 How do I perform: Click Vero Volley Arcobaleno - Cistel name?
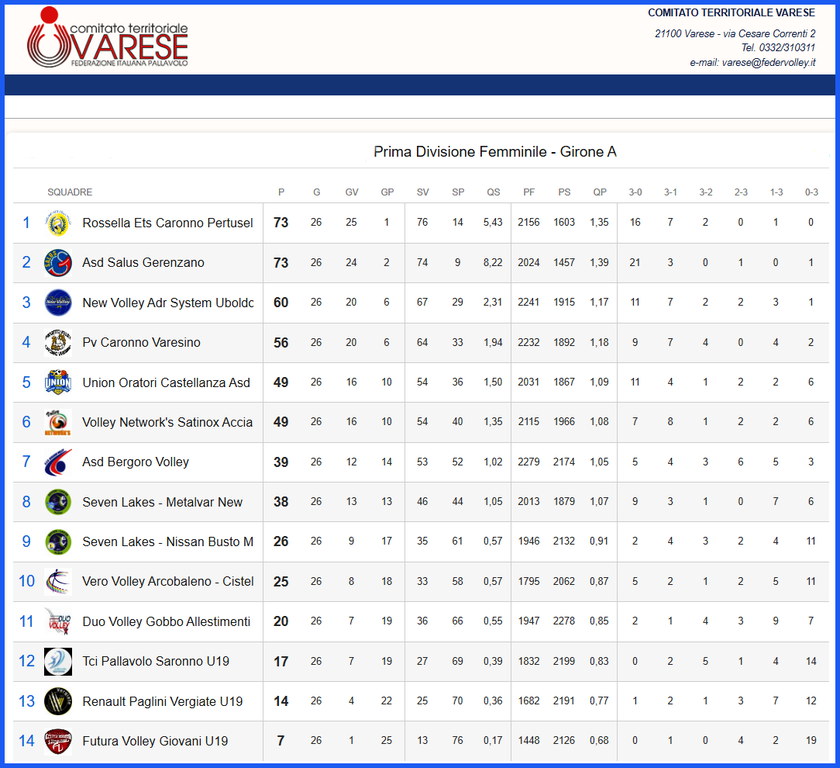(x=168, y=581)
